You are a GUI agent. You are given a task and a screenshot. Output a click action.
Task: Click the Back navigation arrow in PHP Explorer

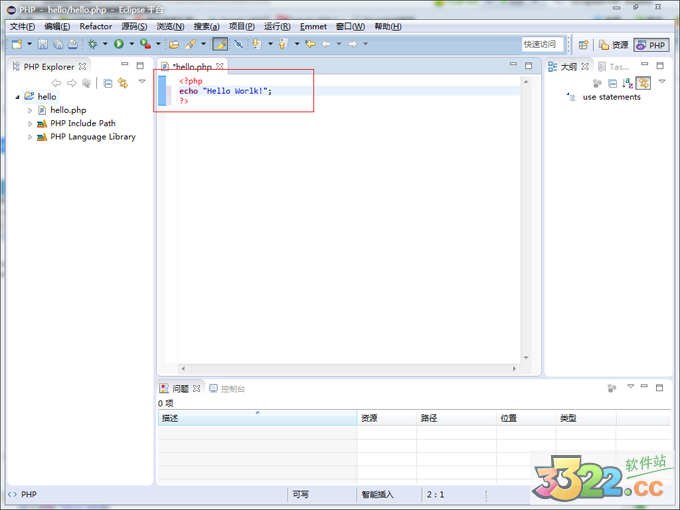point(56,83)
